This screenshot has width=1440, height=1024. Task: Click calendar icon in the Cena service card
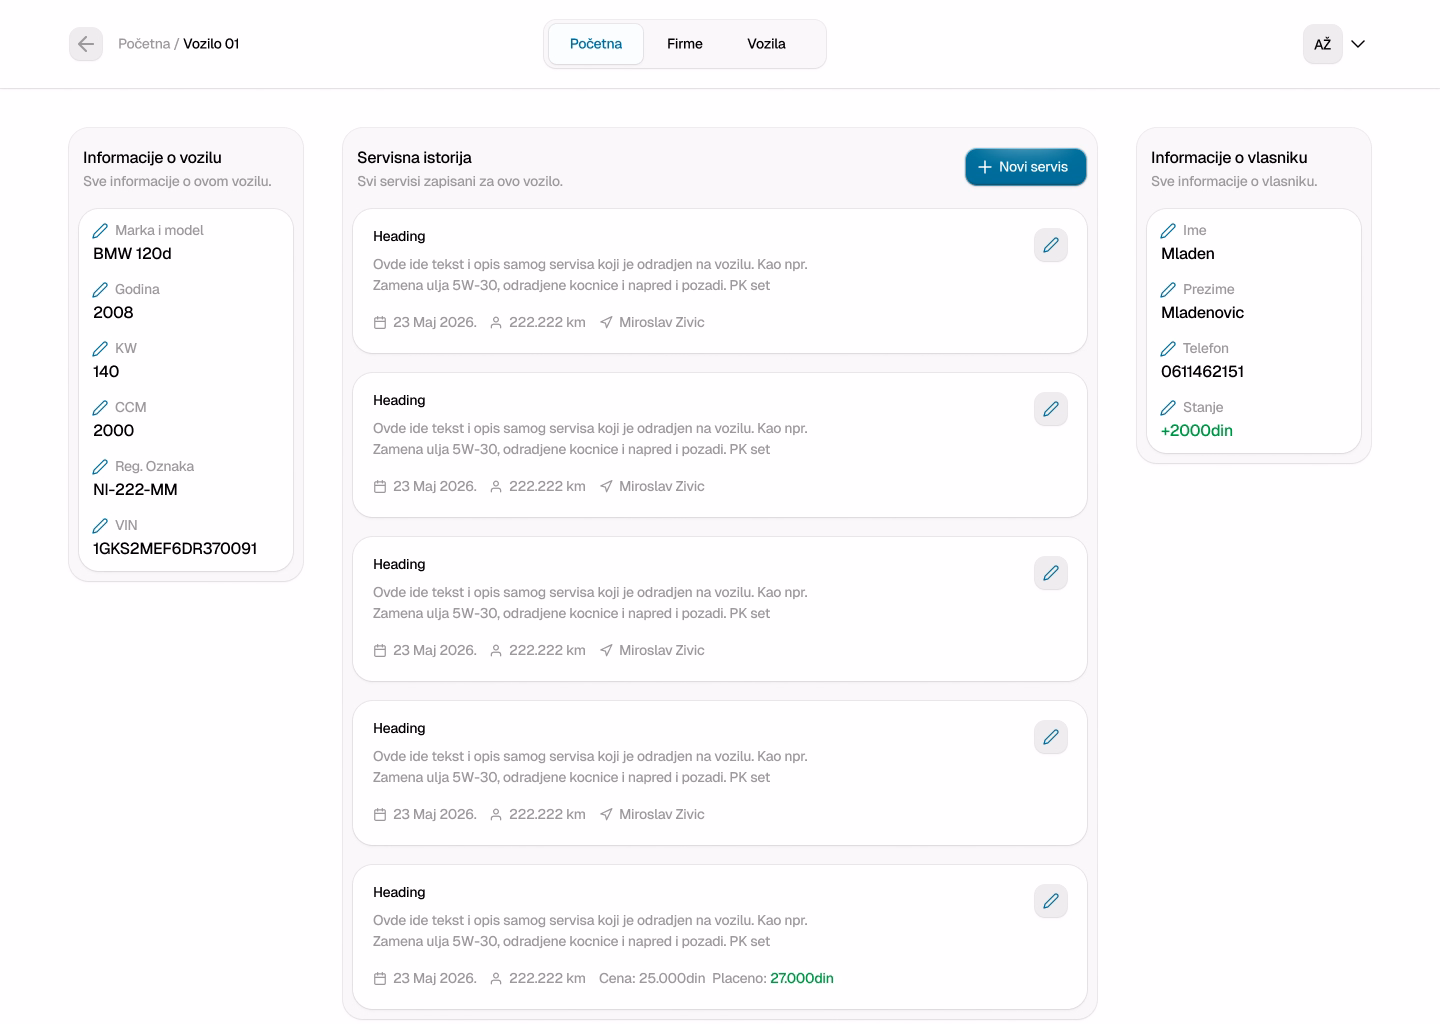pos(380,979)
